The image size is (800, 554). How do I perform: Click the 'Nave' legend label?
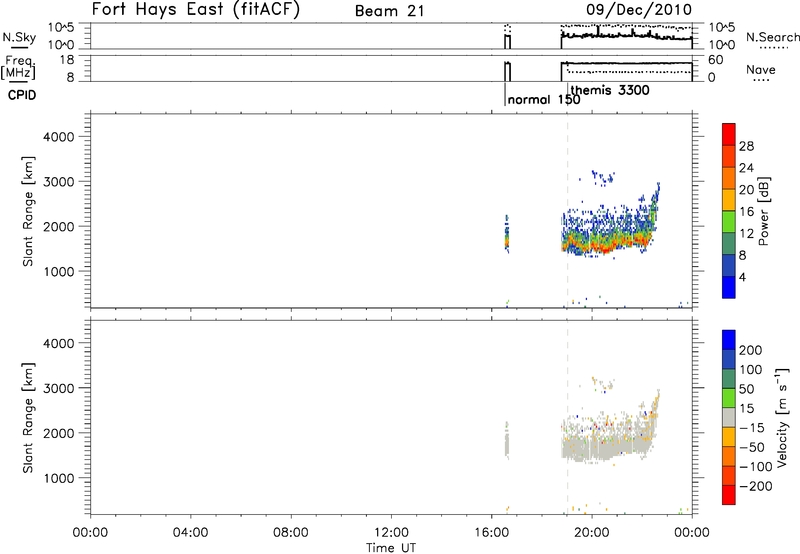click(761, 69)
